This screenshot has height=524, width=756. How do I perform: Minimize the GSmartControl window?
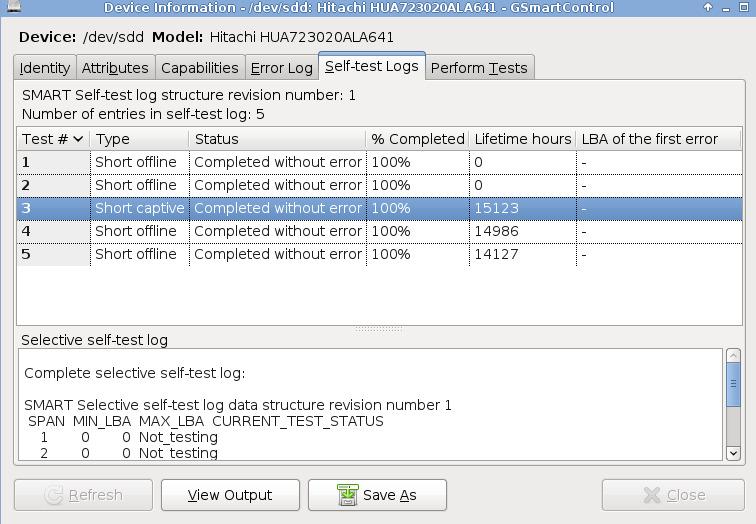[726, 8]
